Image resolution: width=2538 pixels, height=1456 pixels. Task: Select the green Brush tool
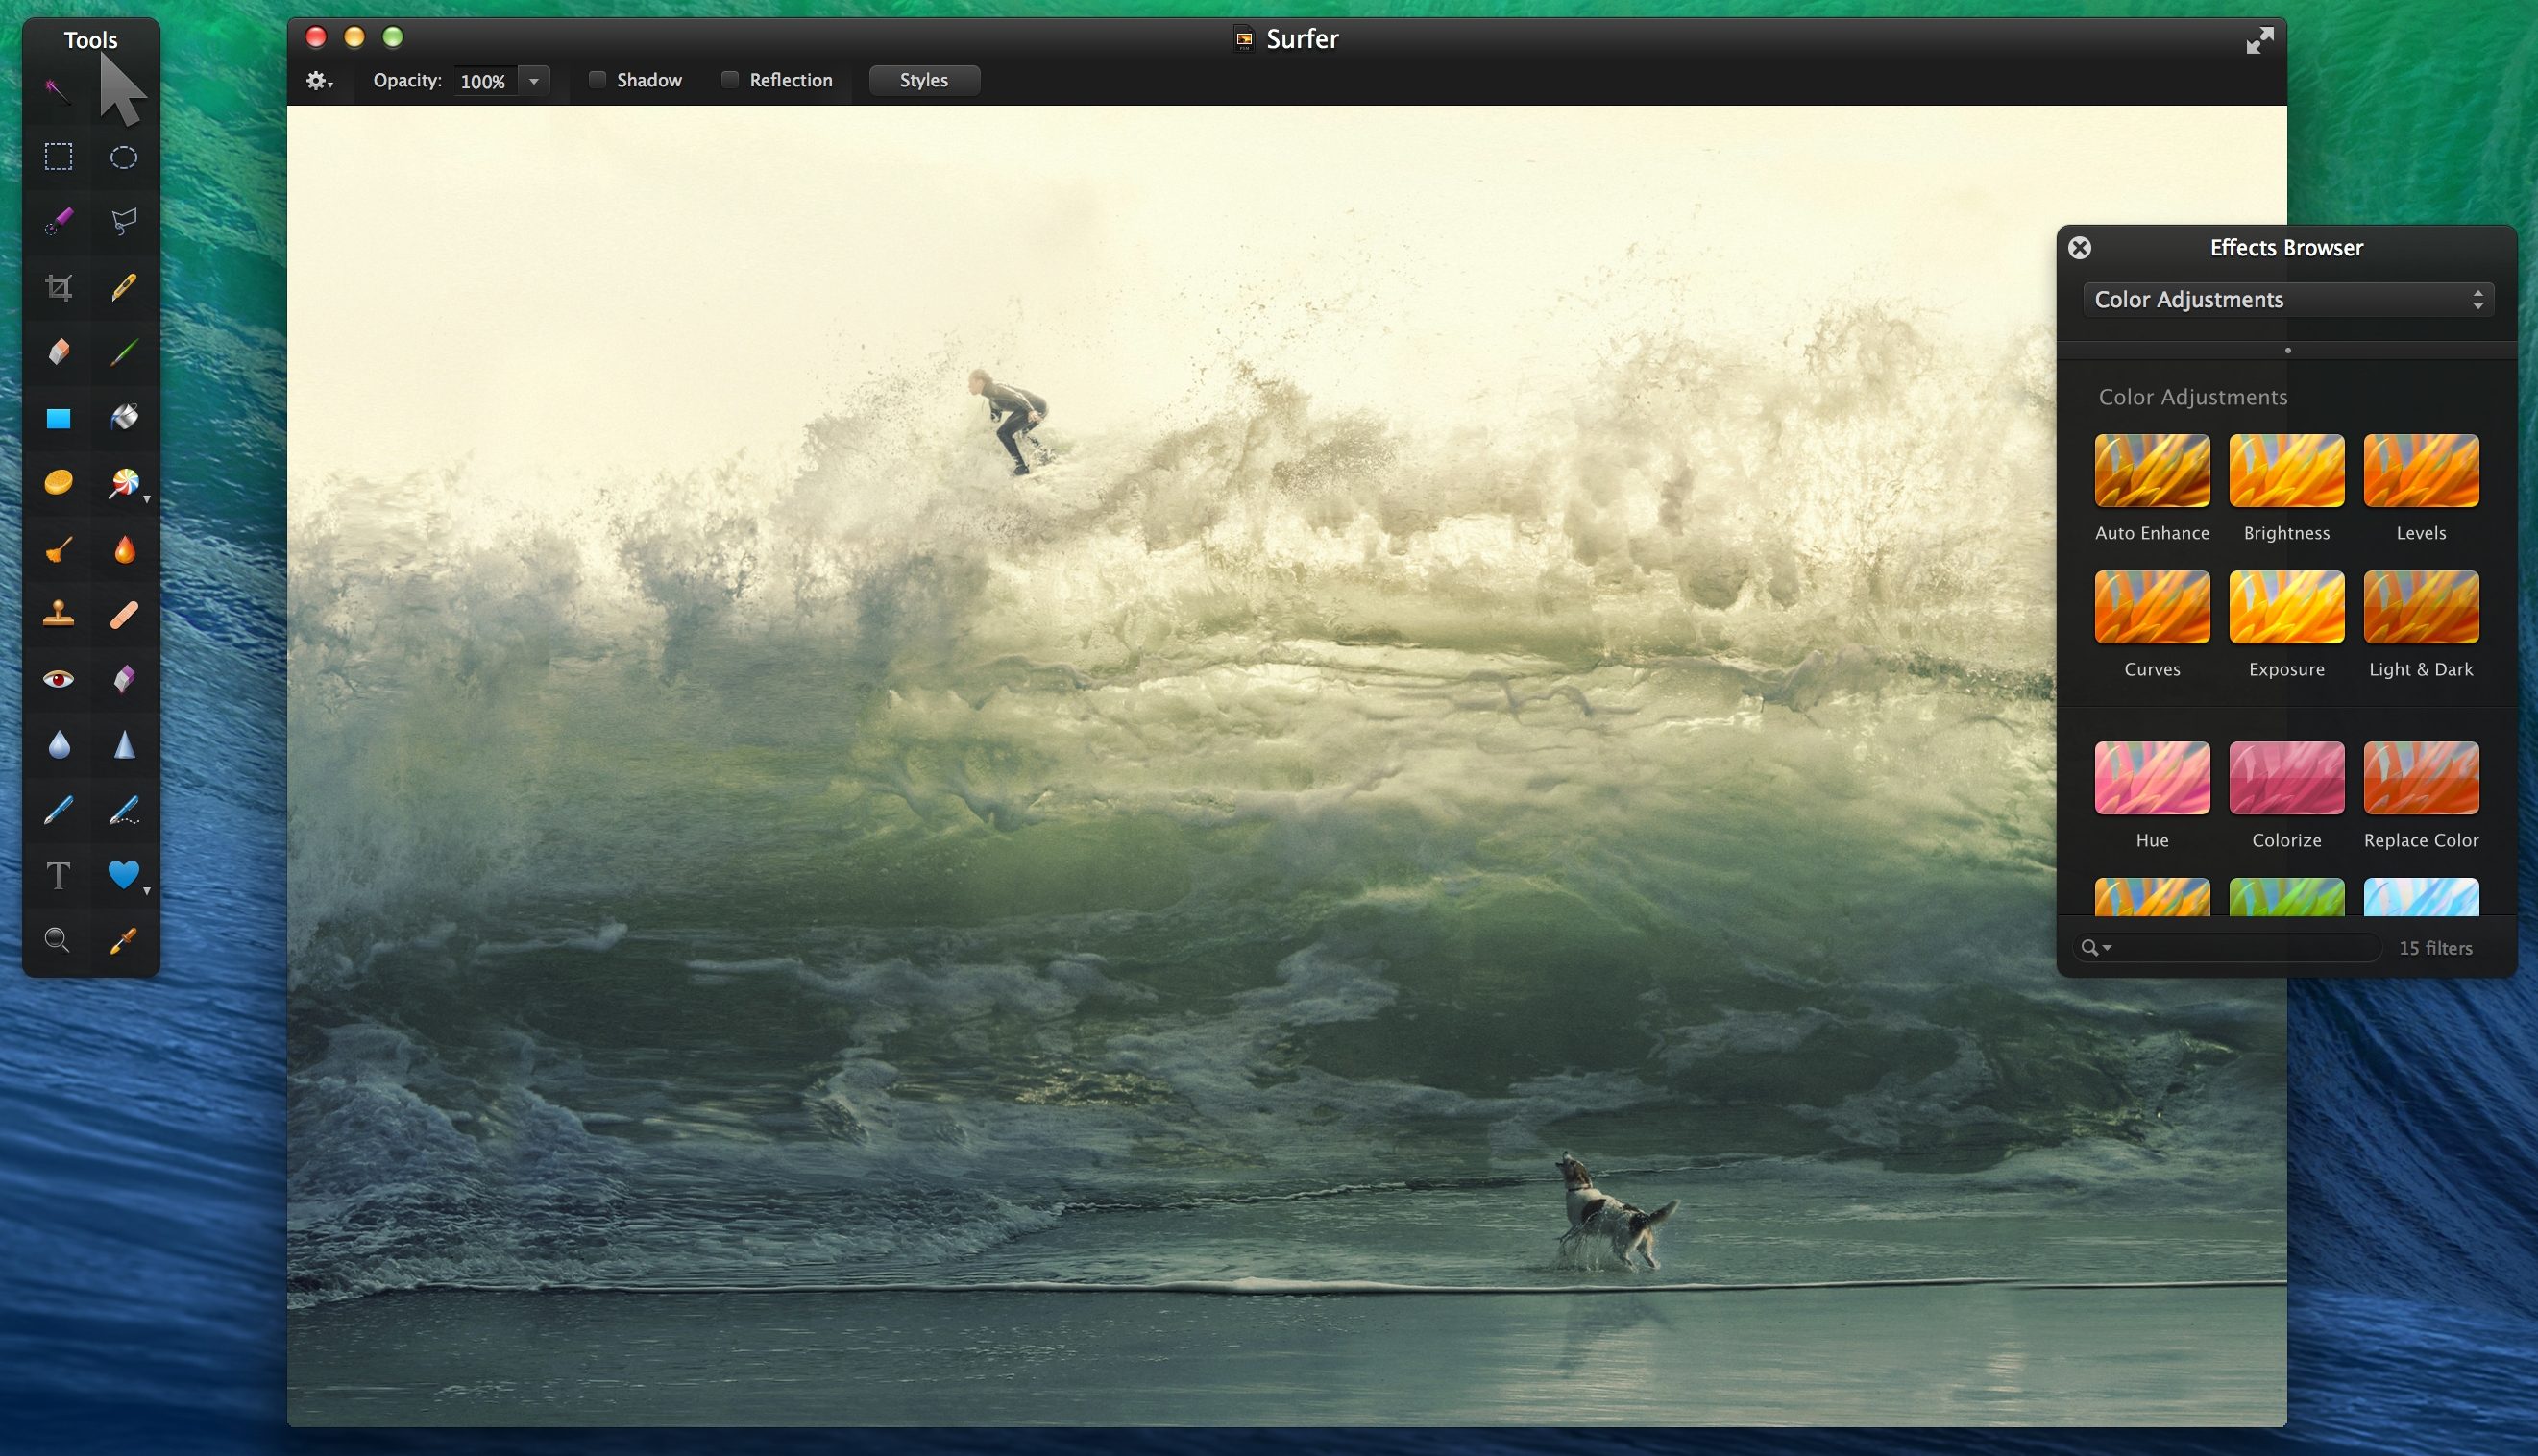click(123, 352)
